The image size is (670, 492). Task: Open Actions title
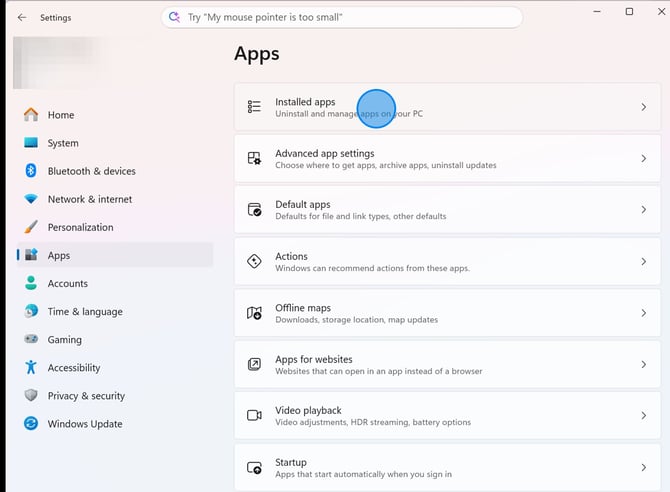(x=291, y=256)
